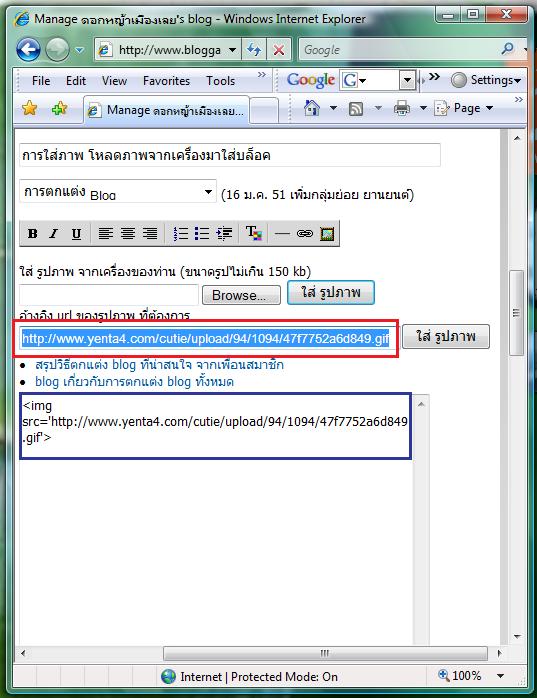Insert a numbered list
Screen dimensions: 537x698
tap(180, 233)
